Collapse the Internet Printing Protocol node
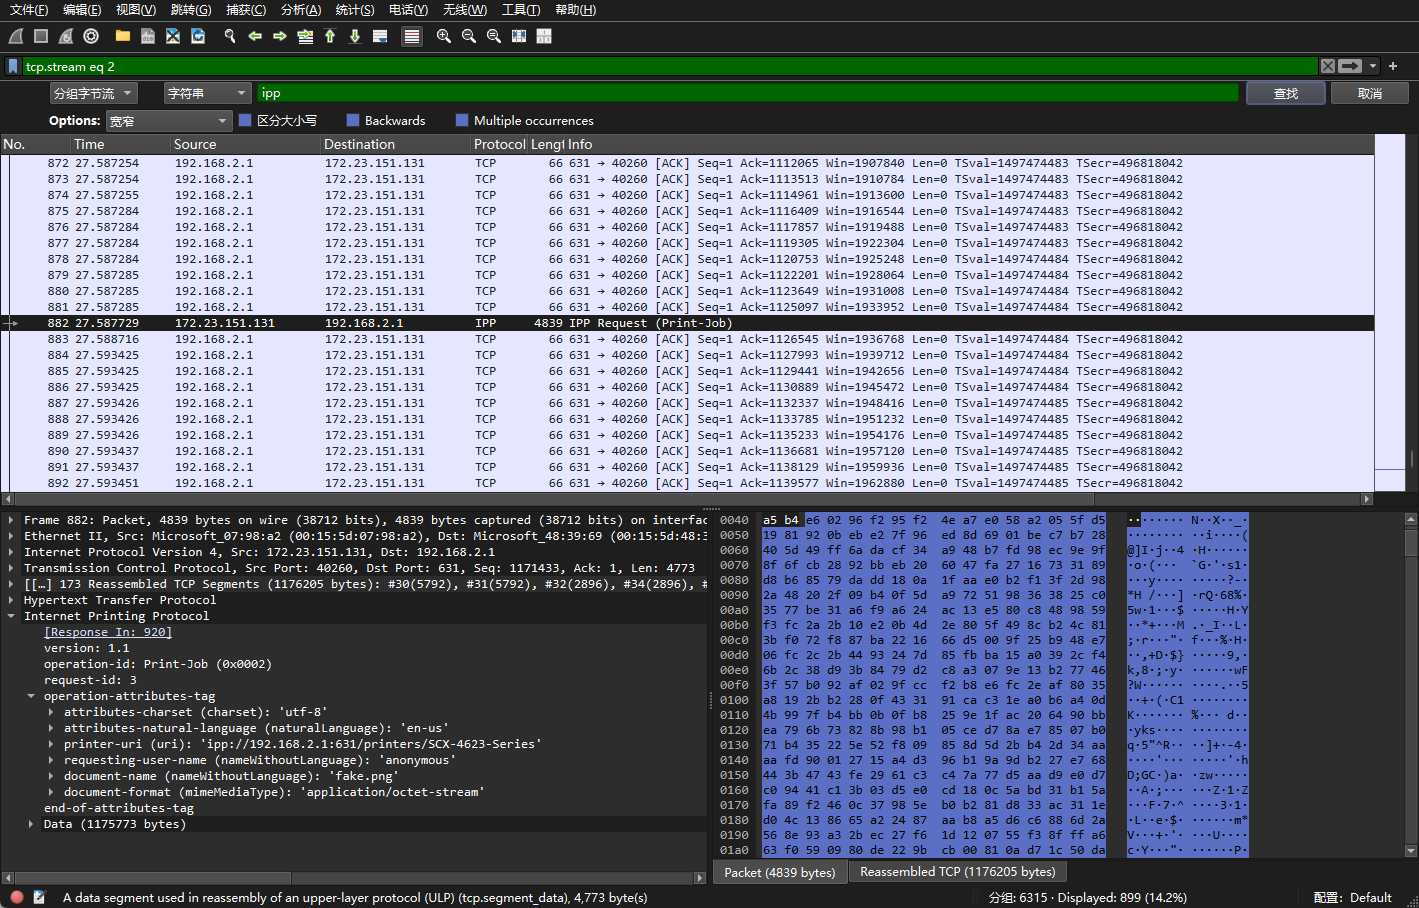Image resolution: width=1419 pixels, height=908 pixels. click(11, 616)
